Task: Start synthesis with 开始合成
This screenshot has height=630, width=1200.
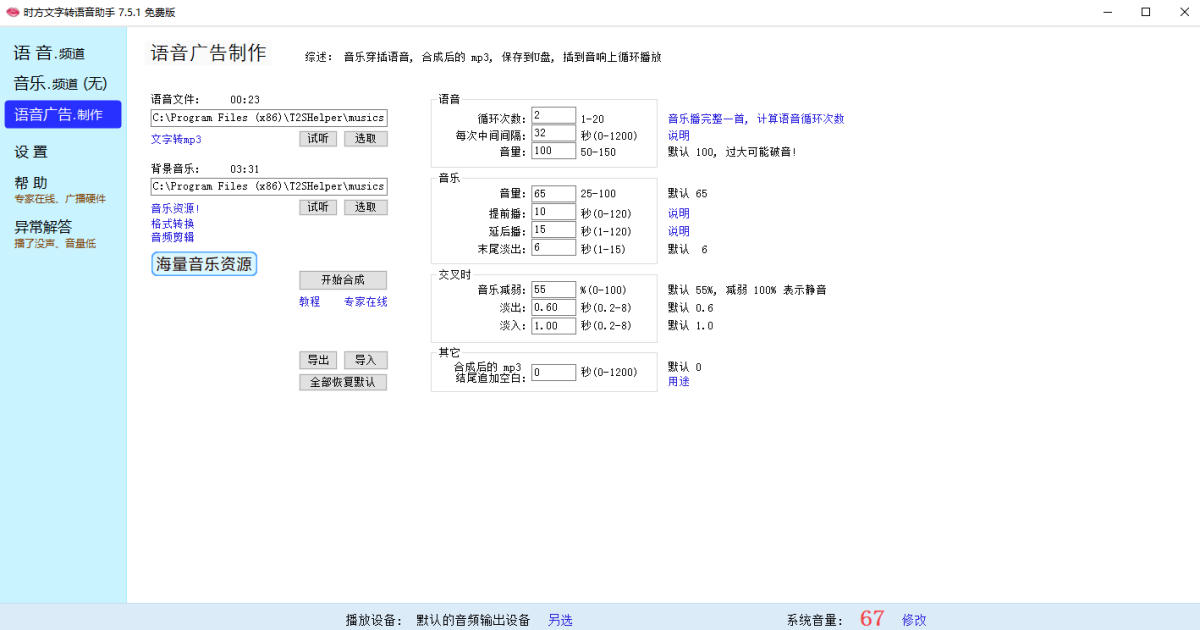Action: [342, 280]
